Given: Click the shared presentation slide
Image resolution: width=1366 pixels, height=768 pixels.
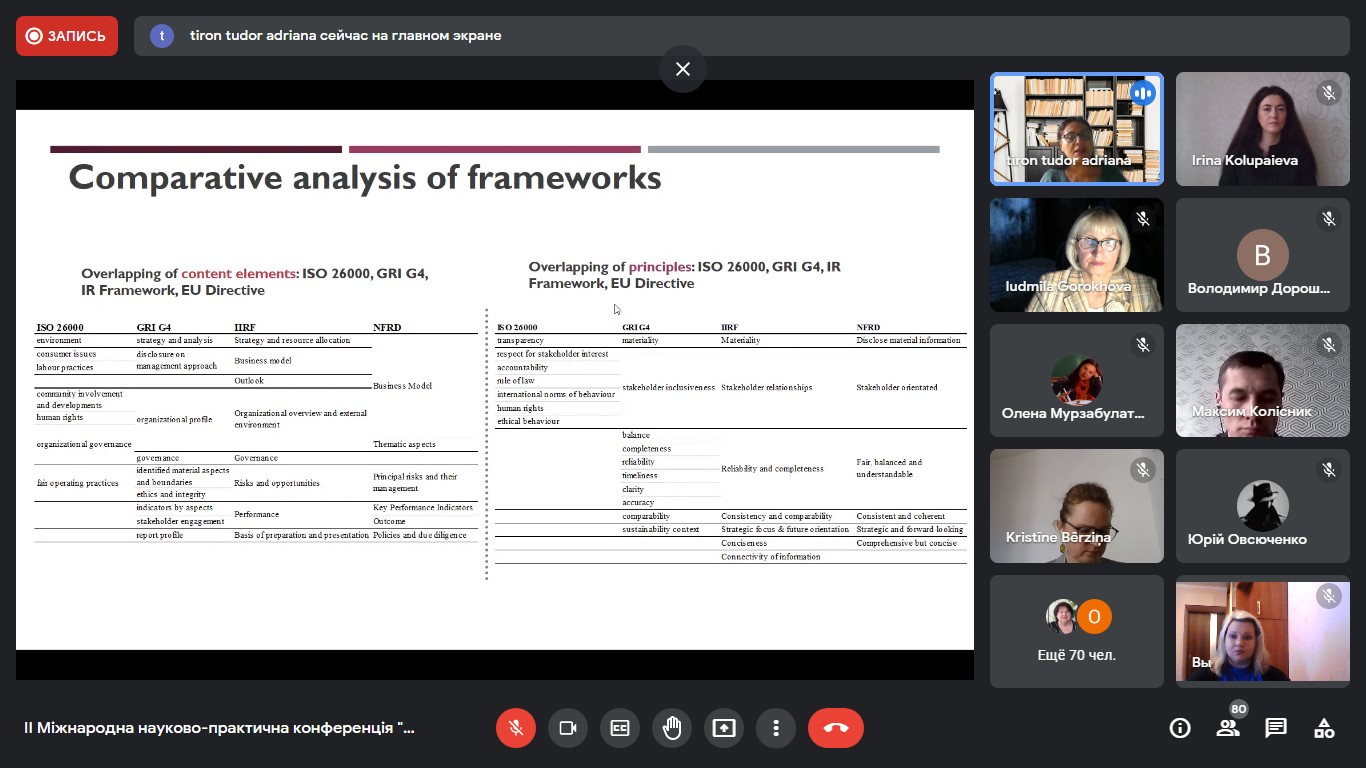Looking at the screenshot, I should pos(495,380).
